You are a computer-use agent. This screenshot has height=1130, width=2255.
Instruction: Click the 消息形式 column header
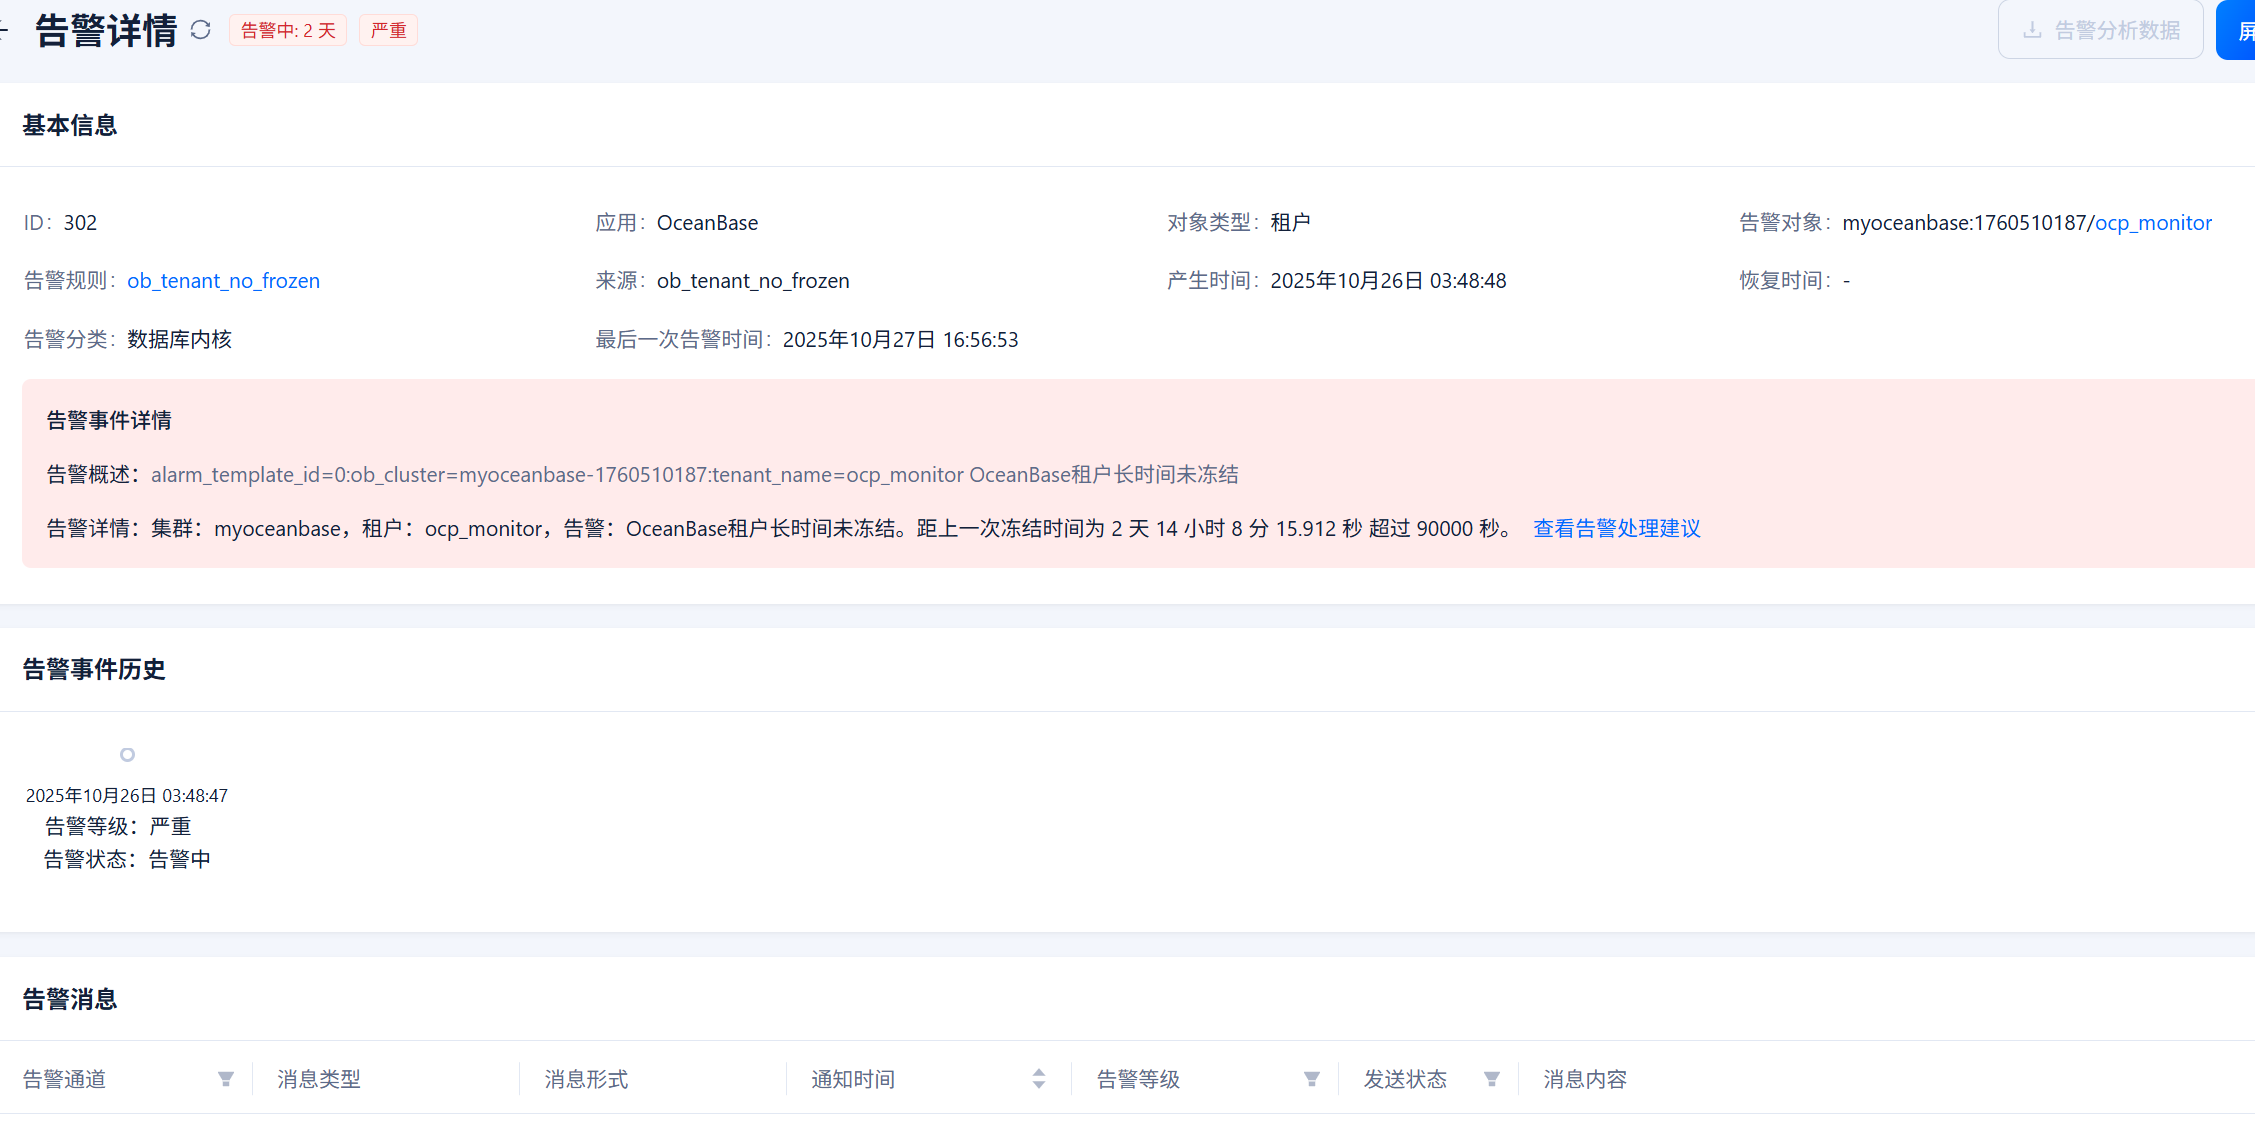click(586, 1079)
